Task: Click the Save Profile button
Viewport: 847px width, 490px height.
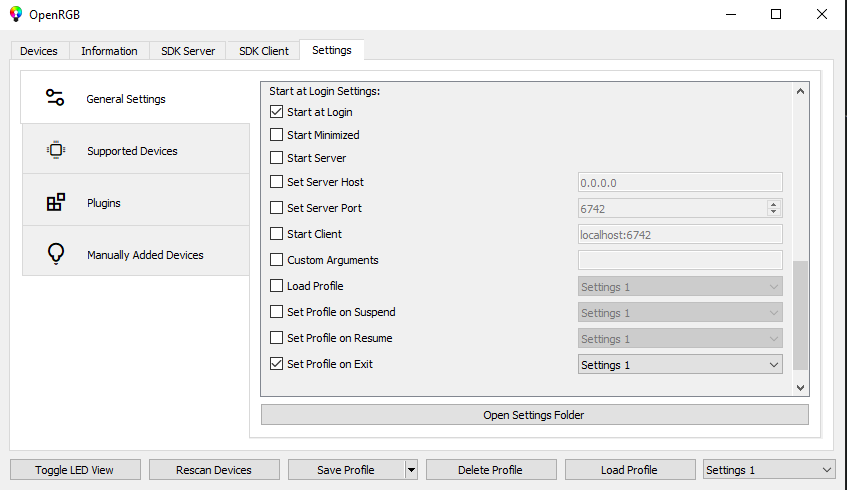Action: pyautogui.click(x=346, y=470)
